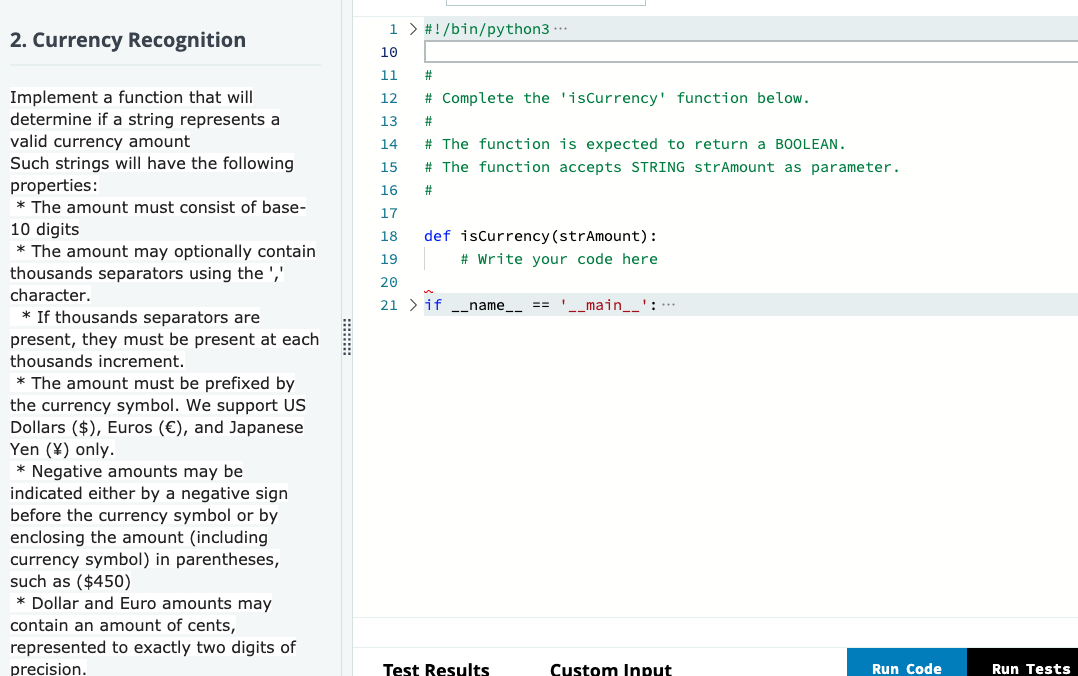The width and height of the screenshot is (1078, 676).
Task: Click the '# Write your code here' comment
Action: 559,259
